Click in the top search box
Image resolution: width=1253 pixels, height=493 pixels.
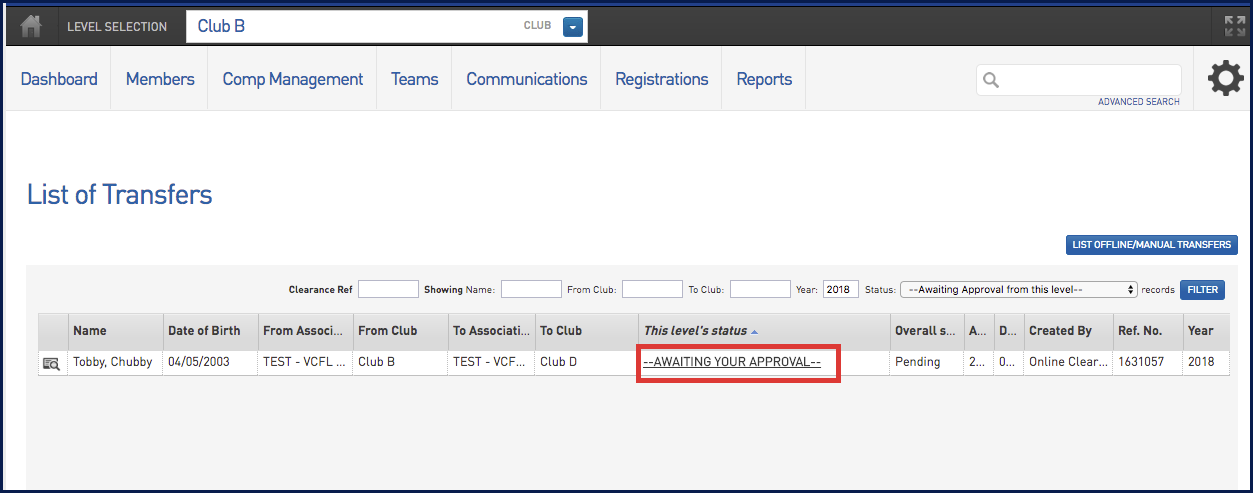click(x=1079, y=80)
